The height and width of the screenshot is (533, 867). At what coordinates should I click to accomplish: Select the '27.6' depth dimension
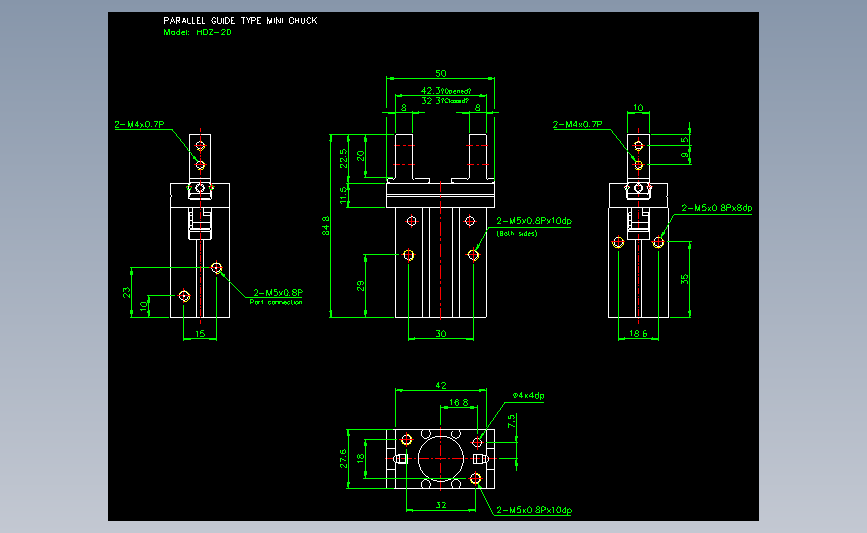(x=343, y=458)
